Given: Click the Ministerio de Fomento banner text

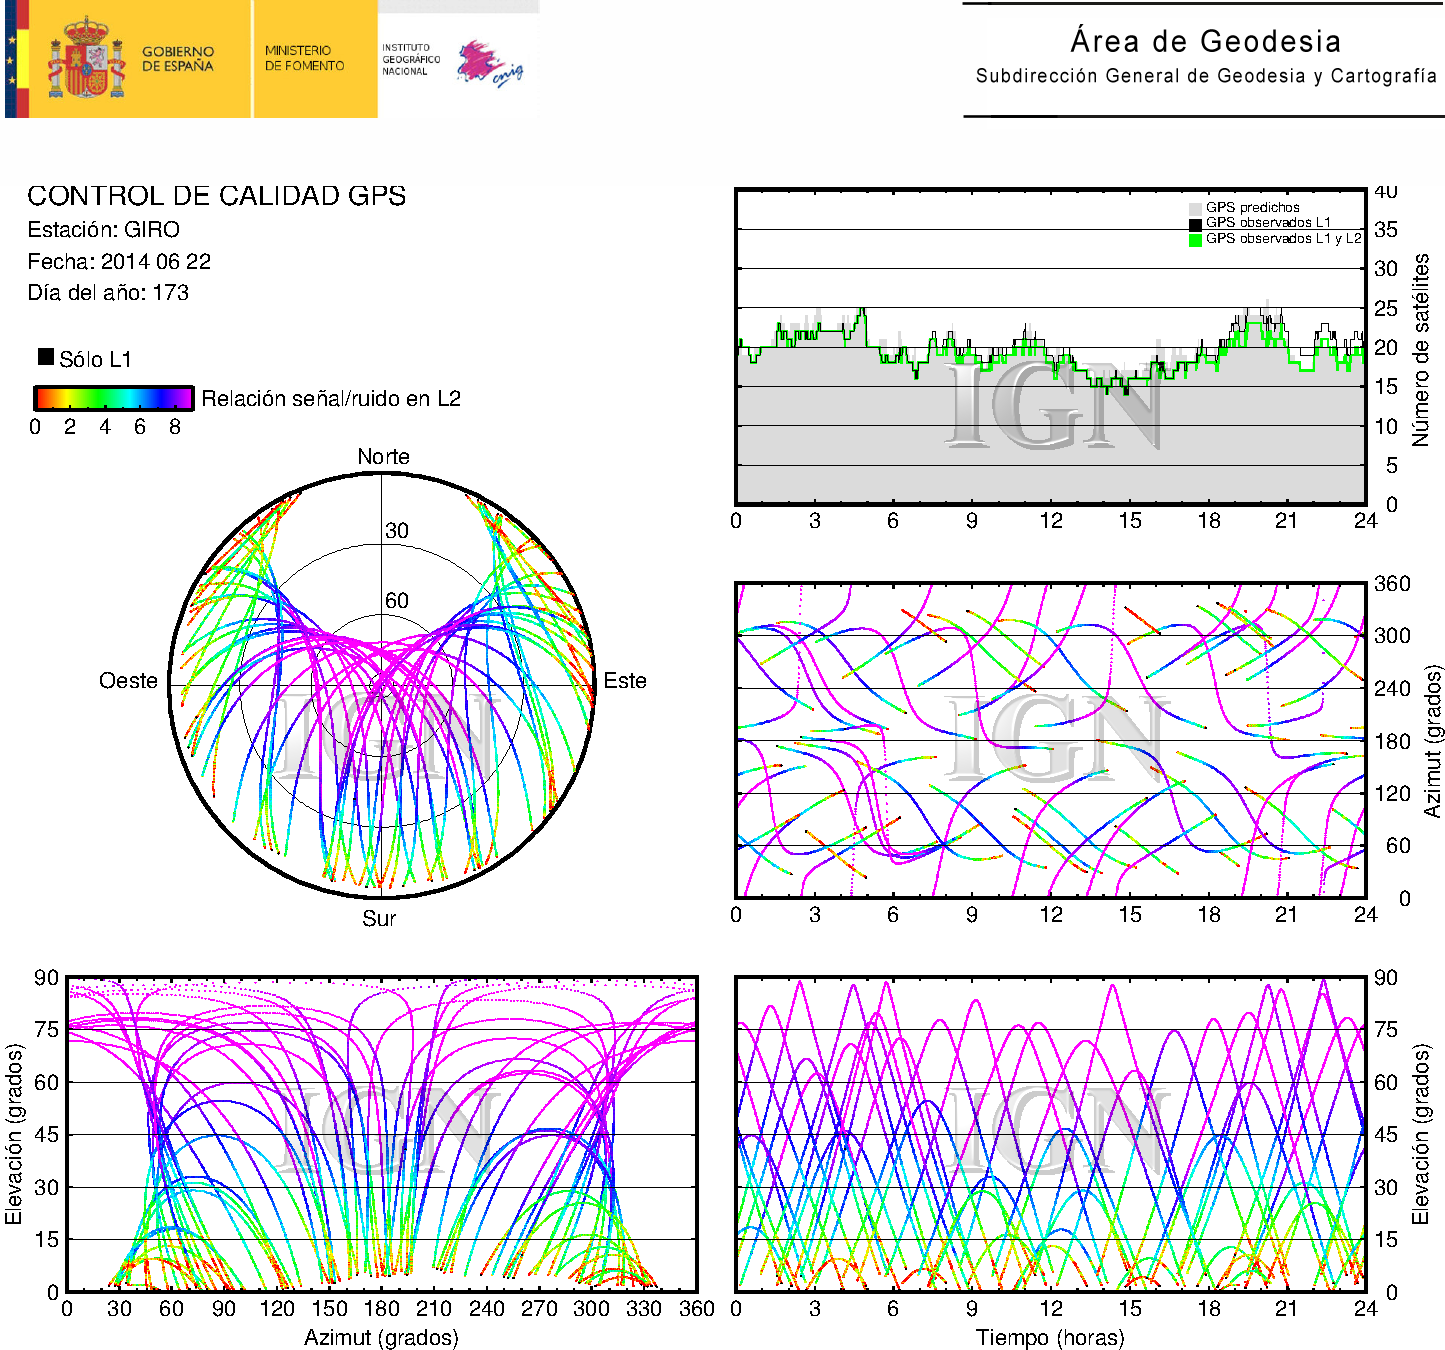Looking at the screenshot, I should [304, 58].
